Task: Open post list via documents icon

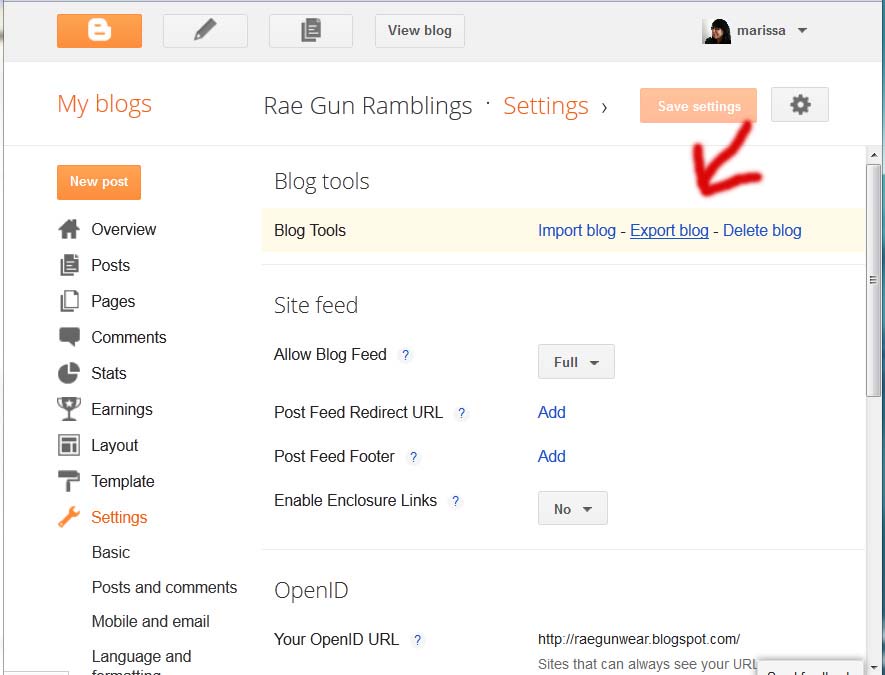Action: (x=311, y=31)
